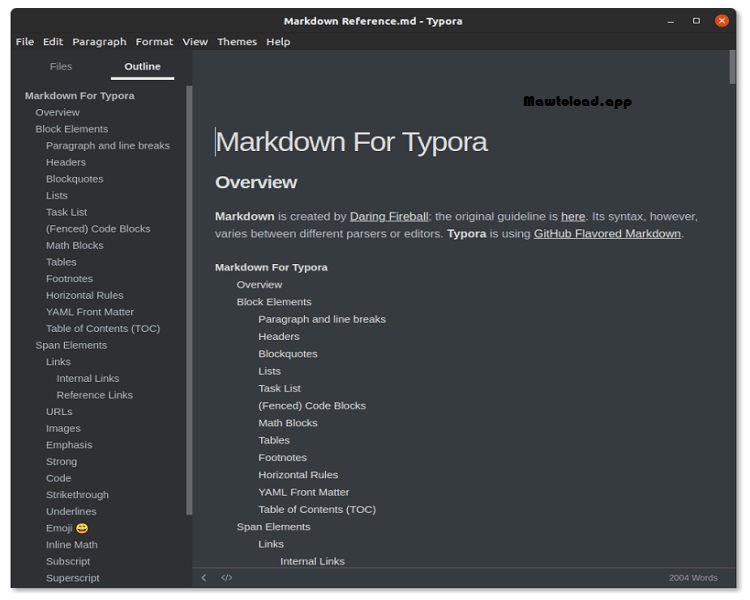Select Code in the outline sidebar
The image size is (750, 600).
(58, 478)
